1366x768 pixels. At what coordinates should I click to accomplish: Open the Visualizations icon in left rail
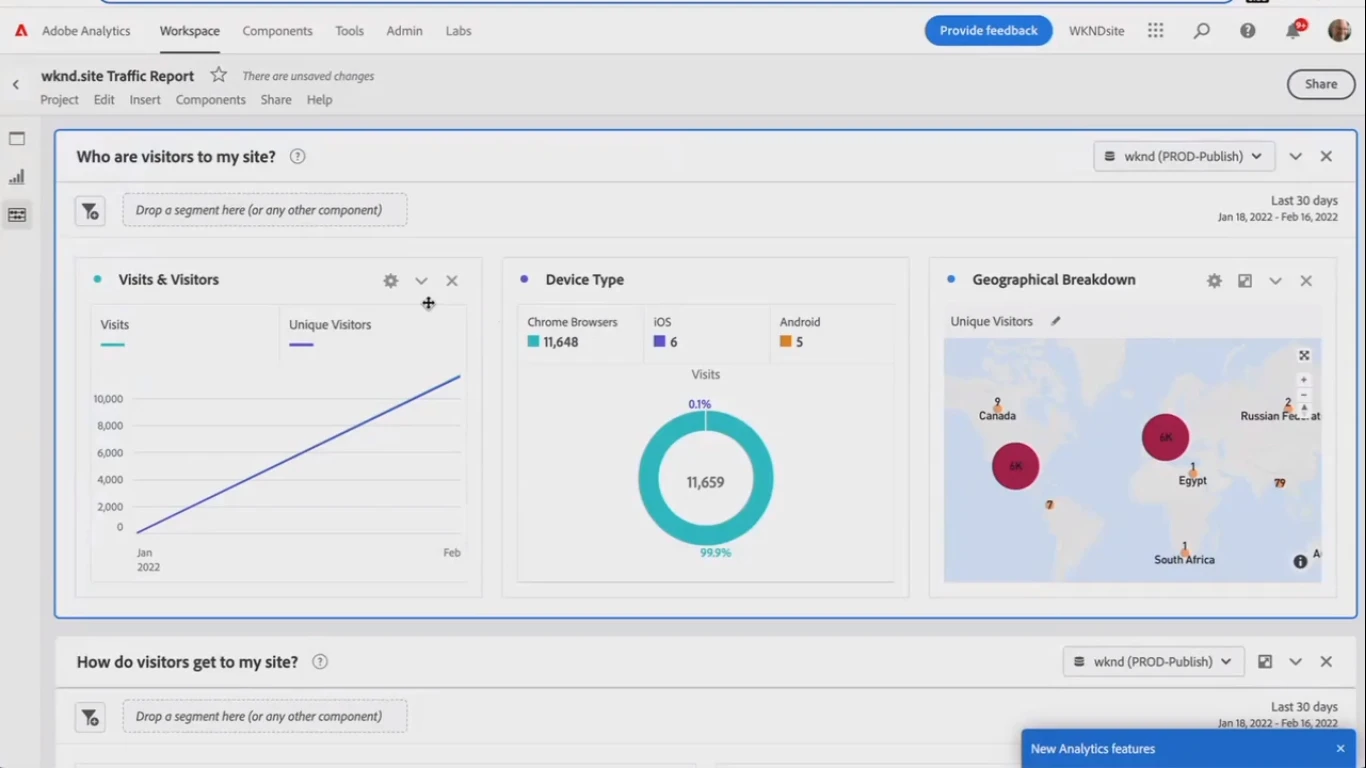(x=17, y=177)
